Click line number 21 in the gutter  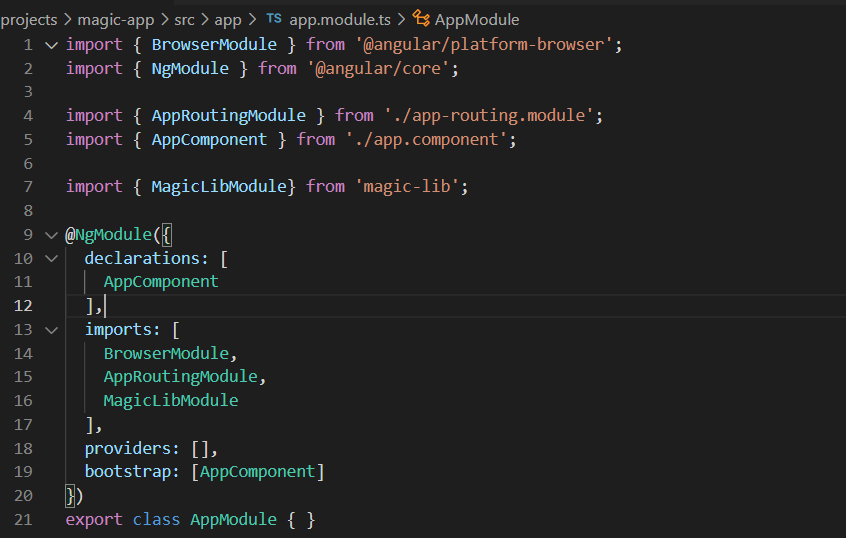coord(23,520)
